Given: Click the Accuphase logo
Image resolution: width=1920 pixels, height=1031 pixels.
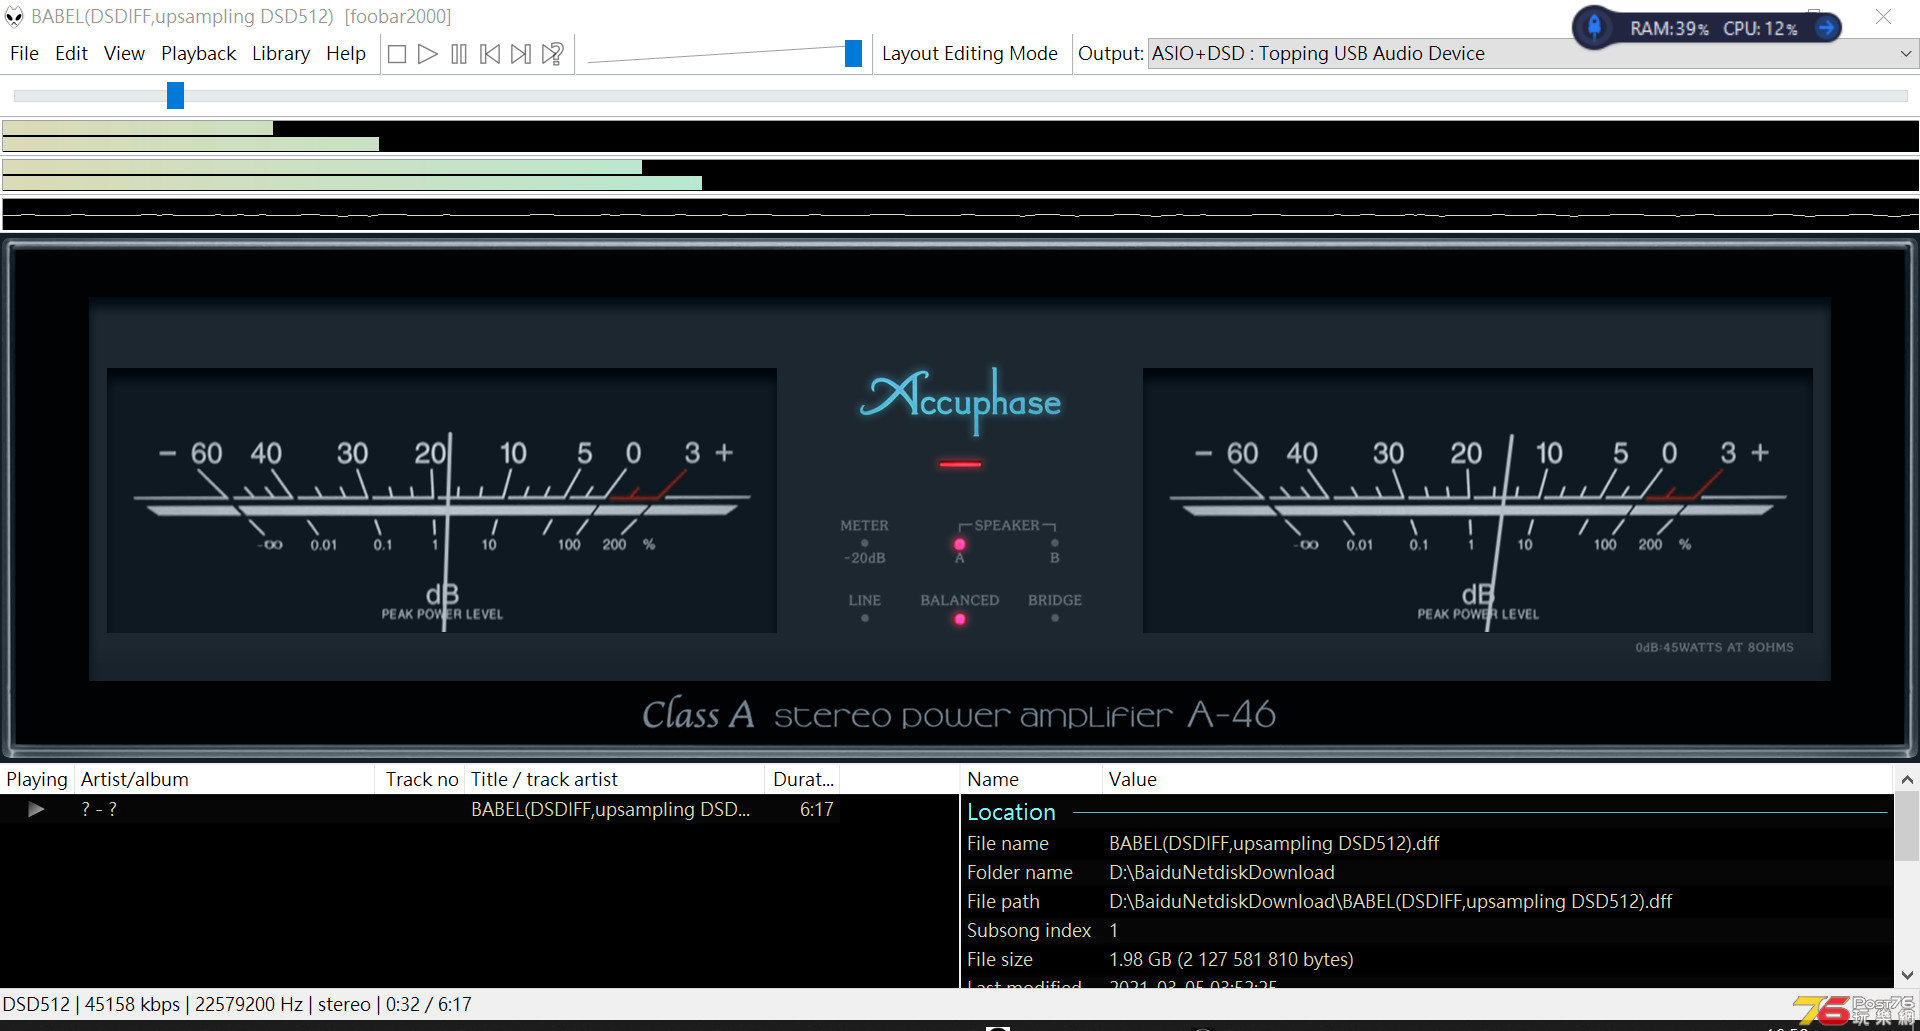Looking at the screenshot, I should point(960,400).
